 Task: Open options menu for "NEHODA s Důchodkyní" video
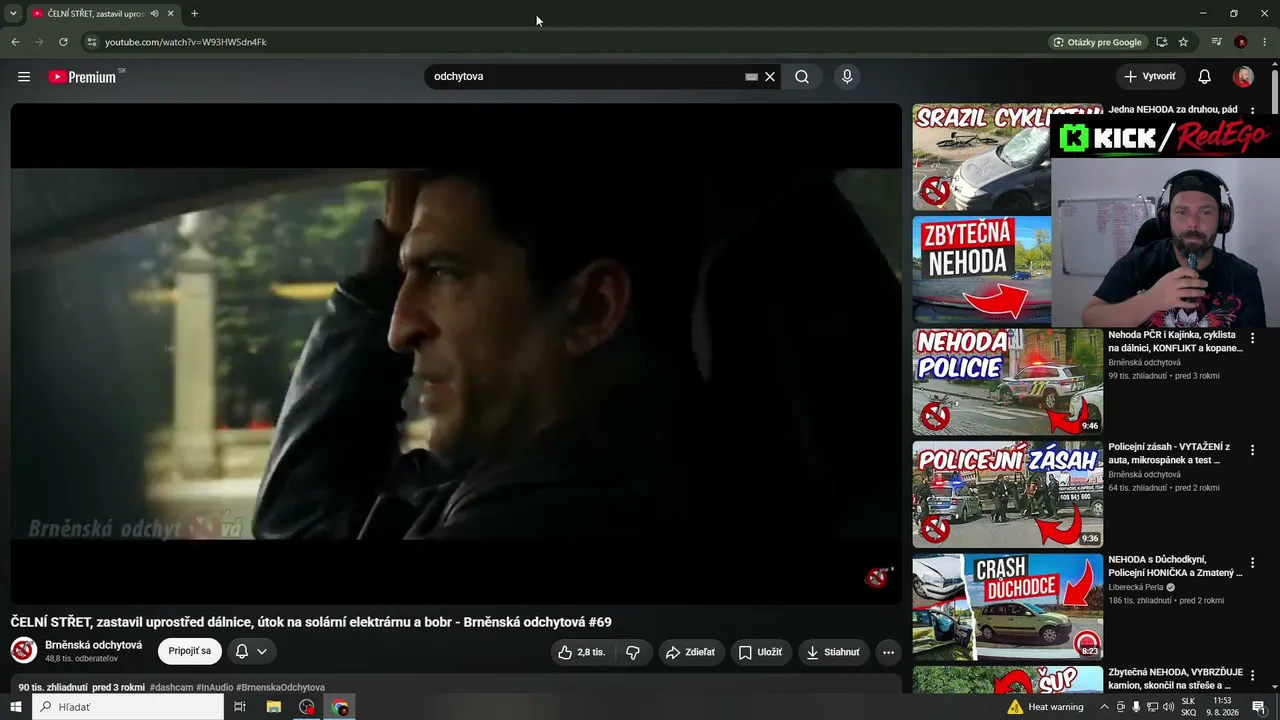coord(1252,563)
